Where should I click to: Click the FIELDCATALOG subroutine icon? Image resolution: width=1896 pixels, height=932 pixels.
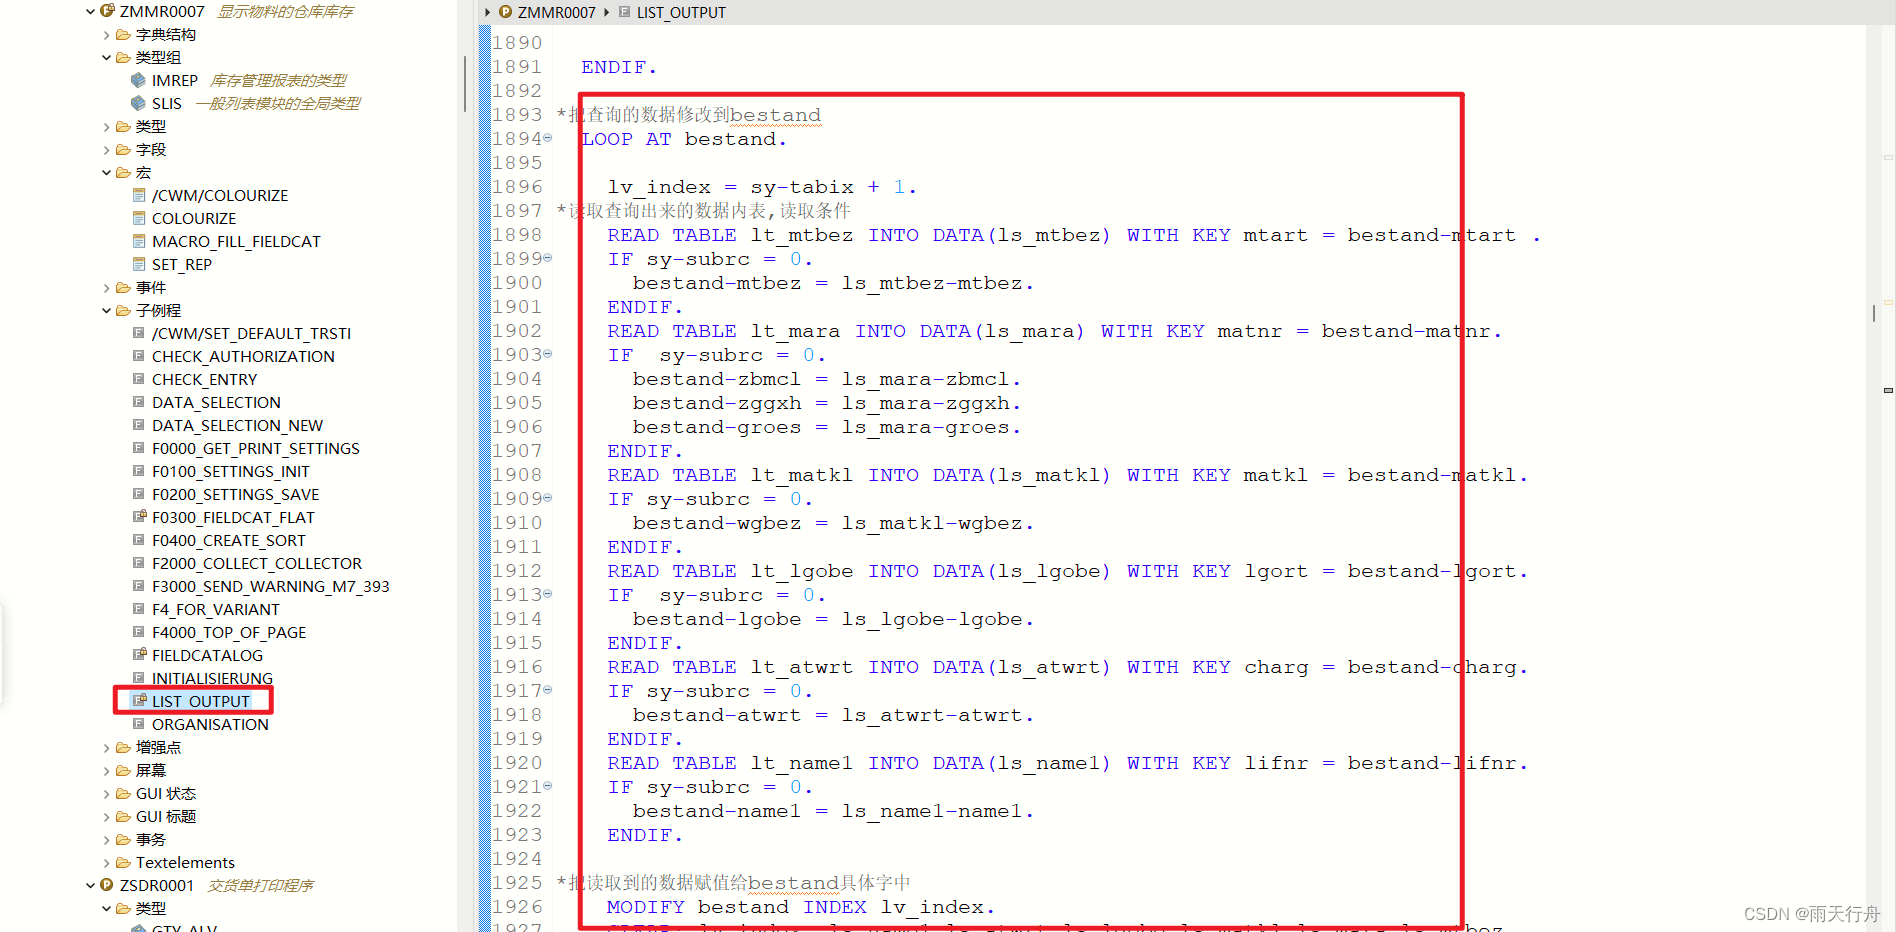[140, 655]
